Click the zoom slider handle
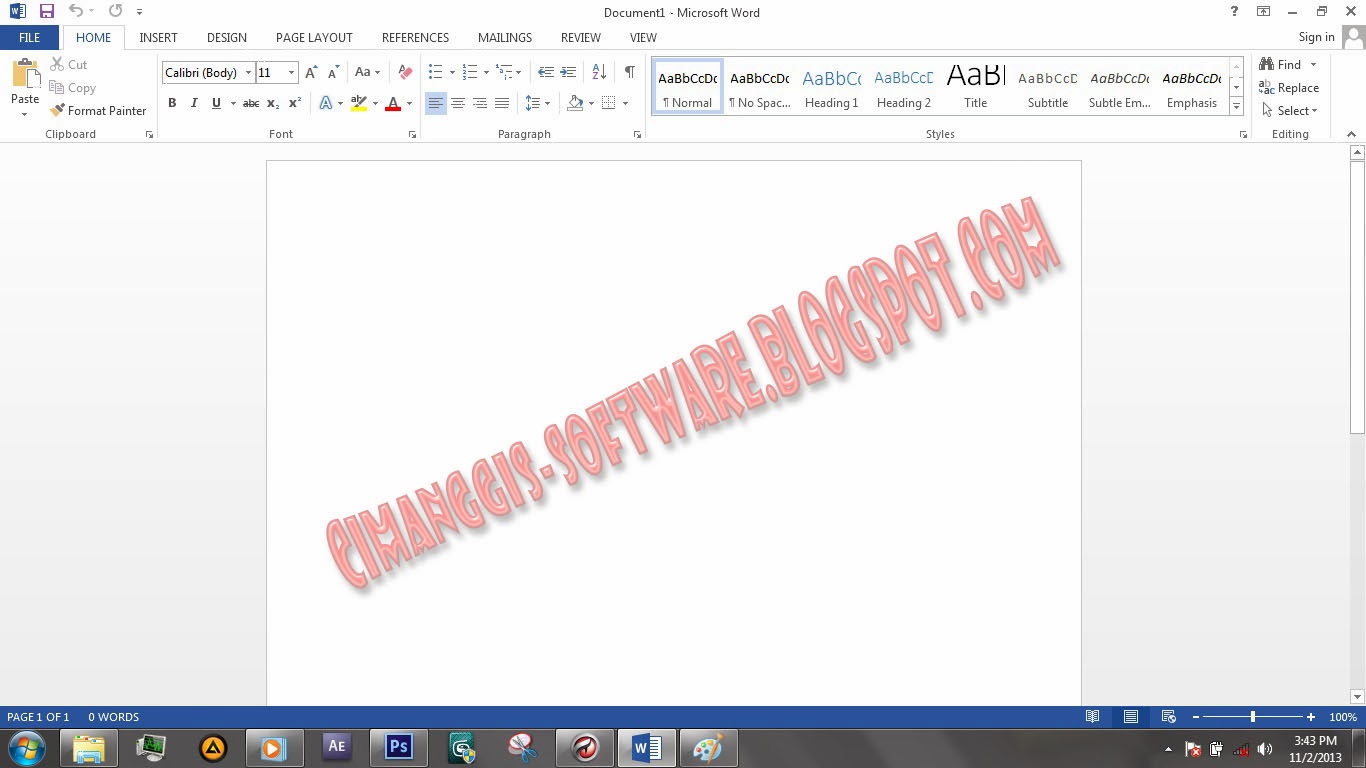 click(1253, 717)
